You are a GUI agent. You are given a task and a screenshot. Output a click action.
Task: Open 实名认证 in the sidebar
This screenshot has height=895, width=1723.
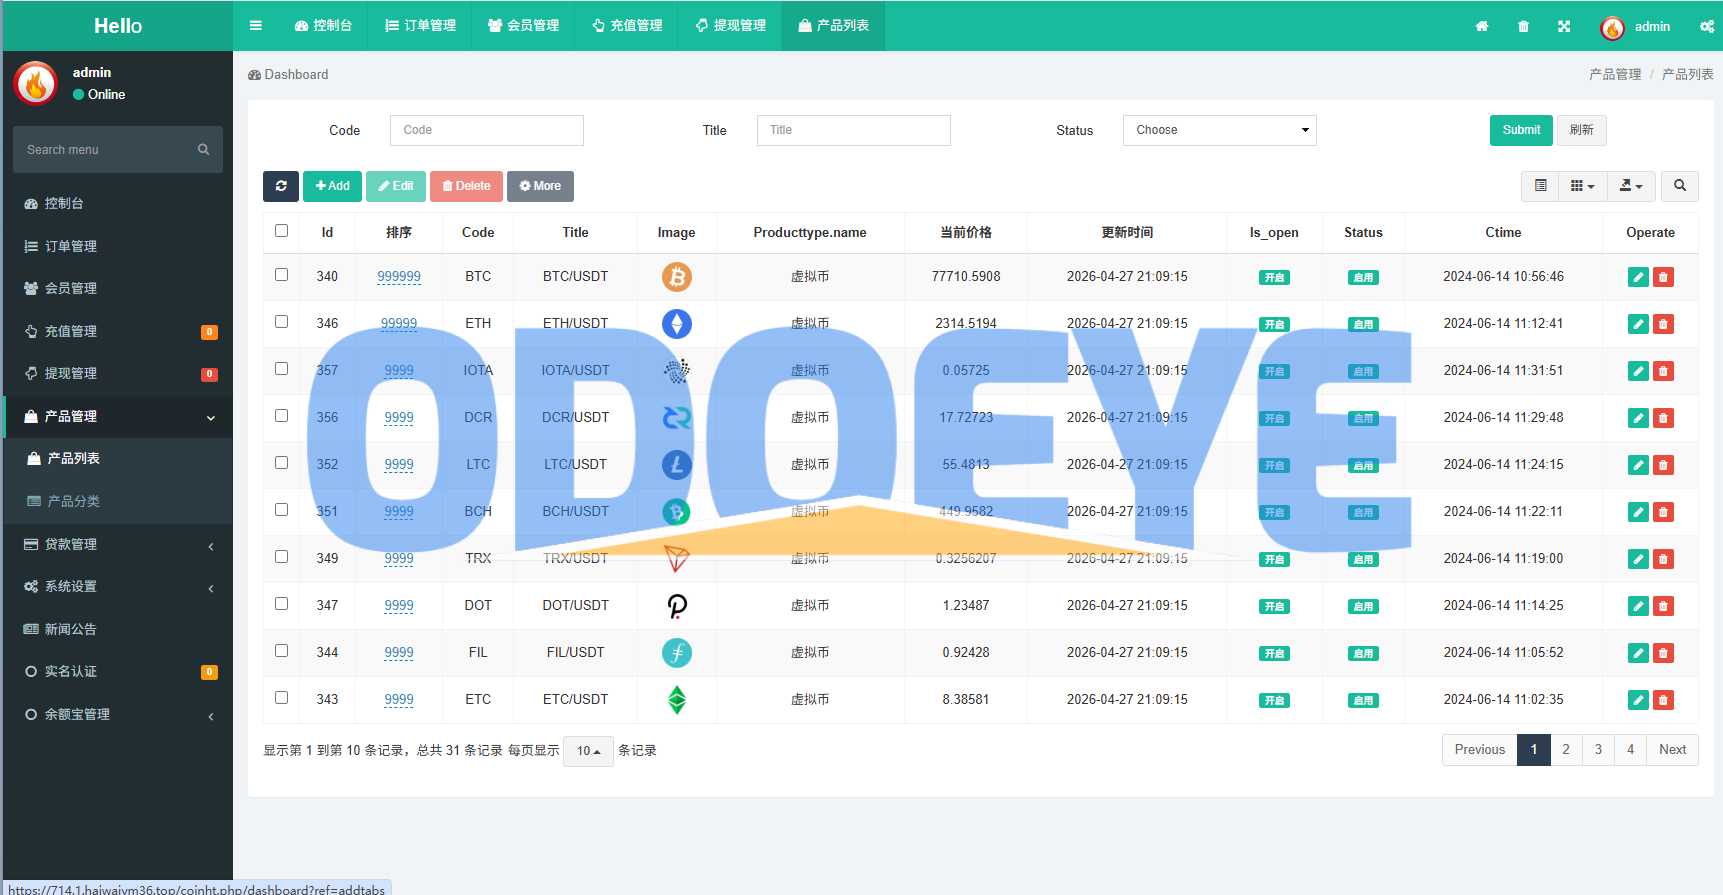point(118,672)
